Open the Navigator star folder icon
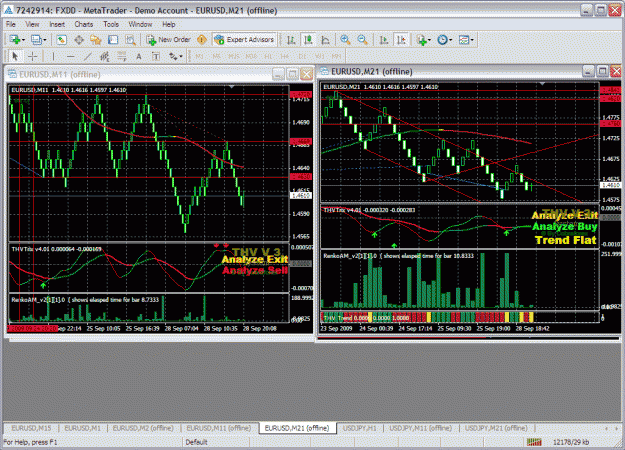This screenshot has height=450, width=625. 96,40
